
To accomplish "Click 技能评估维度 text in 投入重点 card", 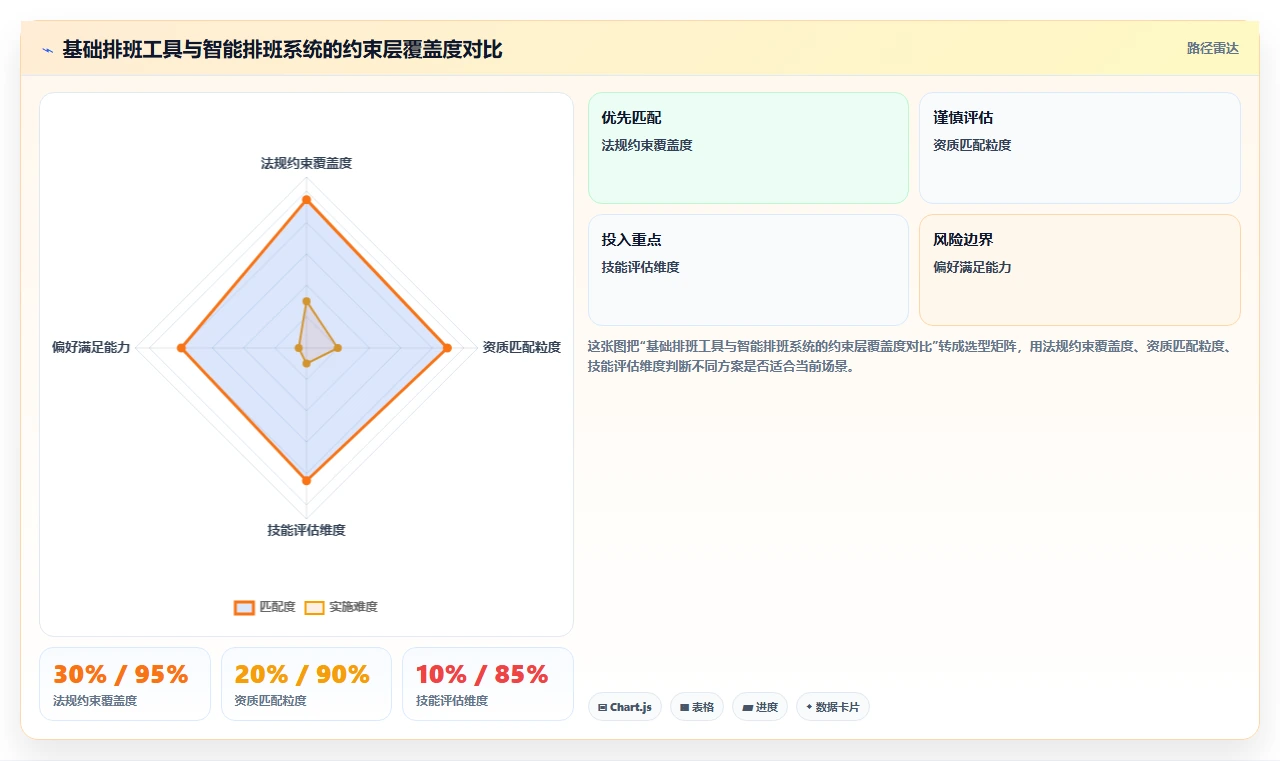I will (641, 267).
